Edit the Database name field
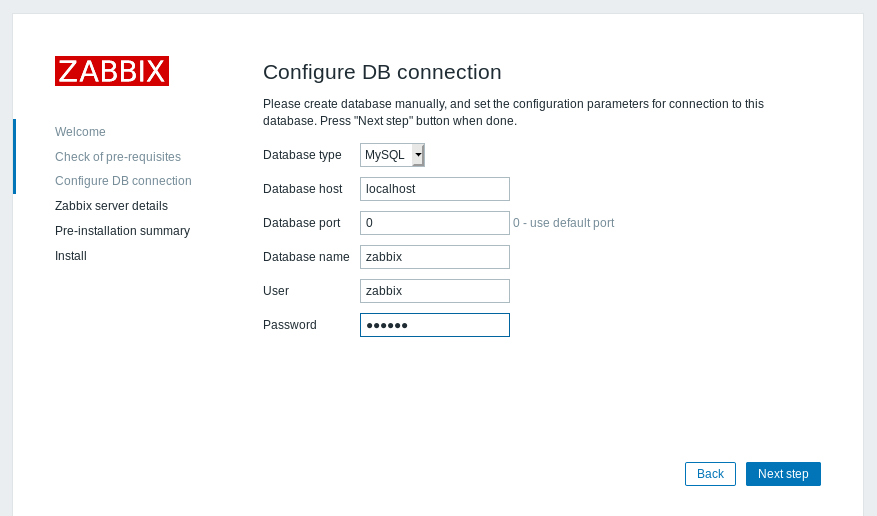The image size is (877, 516). click(x=435, y=257)
